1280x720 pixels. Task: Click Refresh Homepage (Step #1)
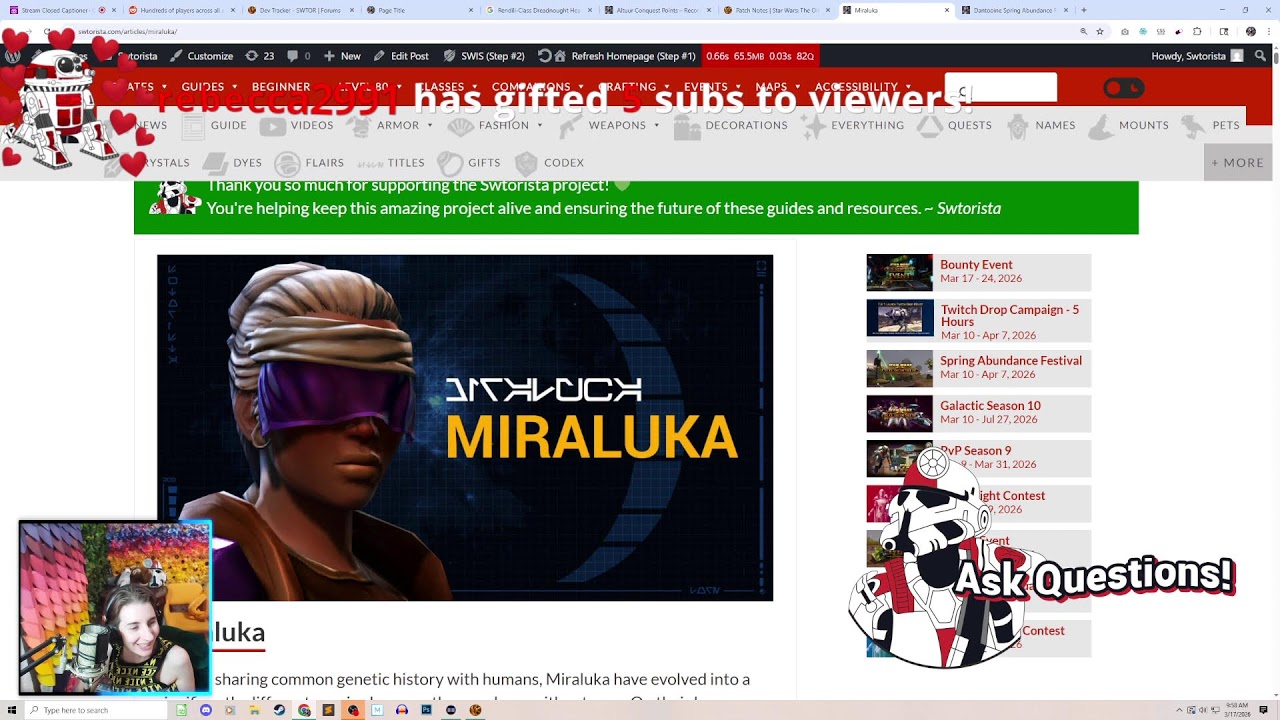click(617, 56)
